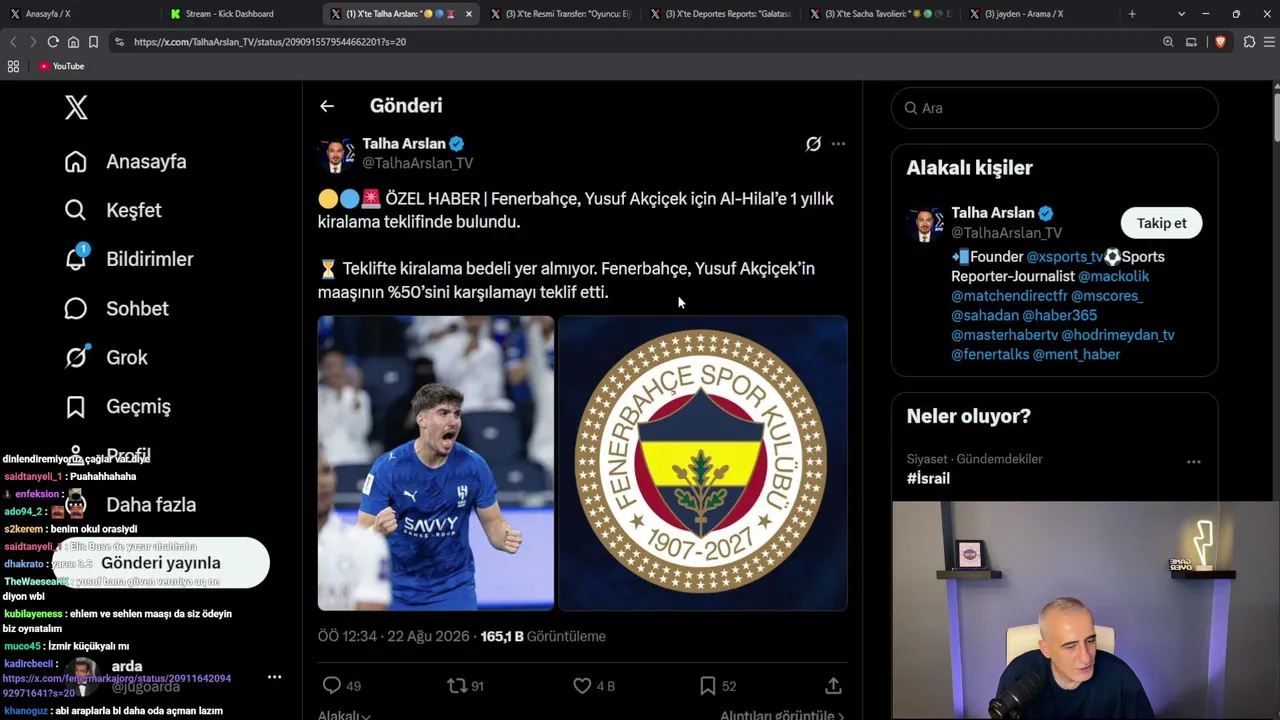Switch to X'te Sacha Tavolieri tab

pos(880,14)
